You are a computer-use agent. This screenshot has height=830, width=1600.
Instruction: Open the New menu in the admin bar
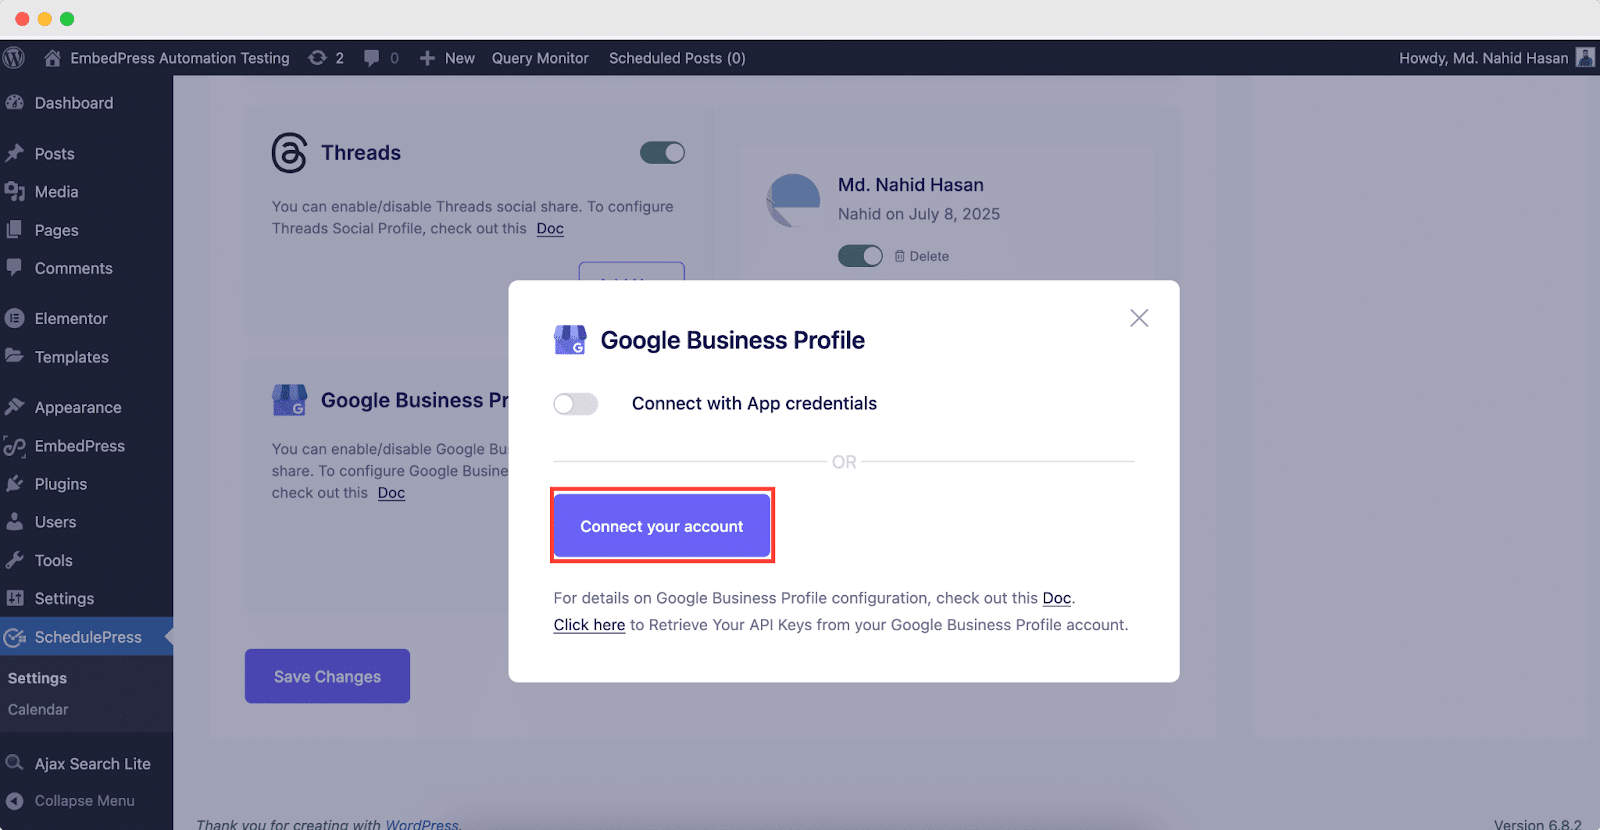pos(447,58)
